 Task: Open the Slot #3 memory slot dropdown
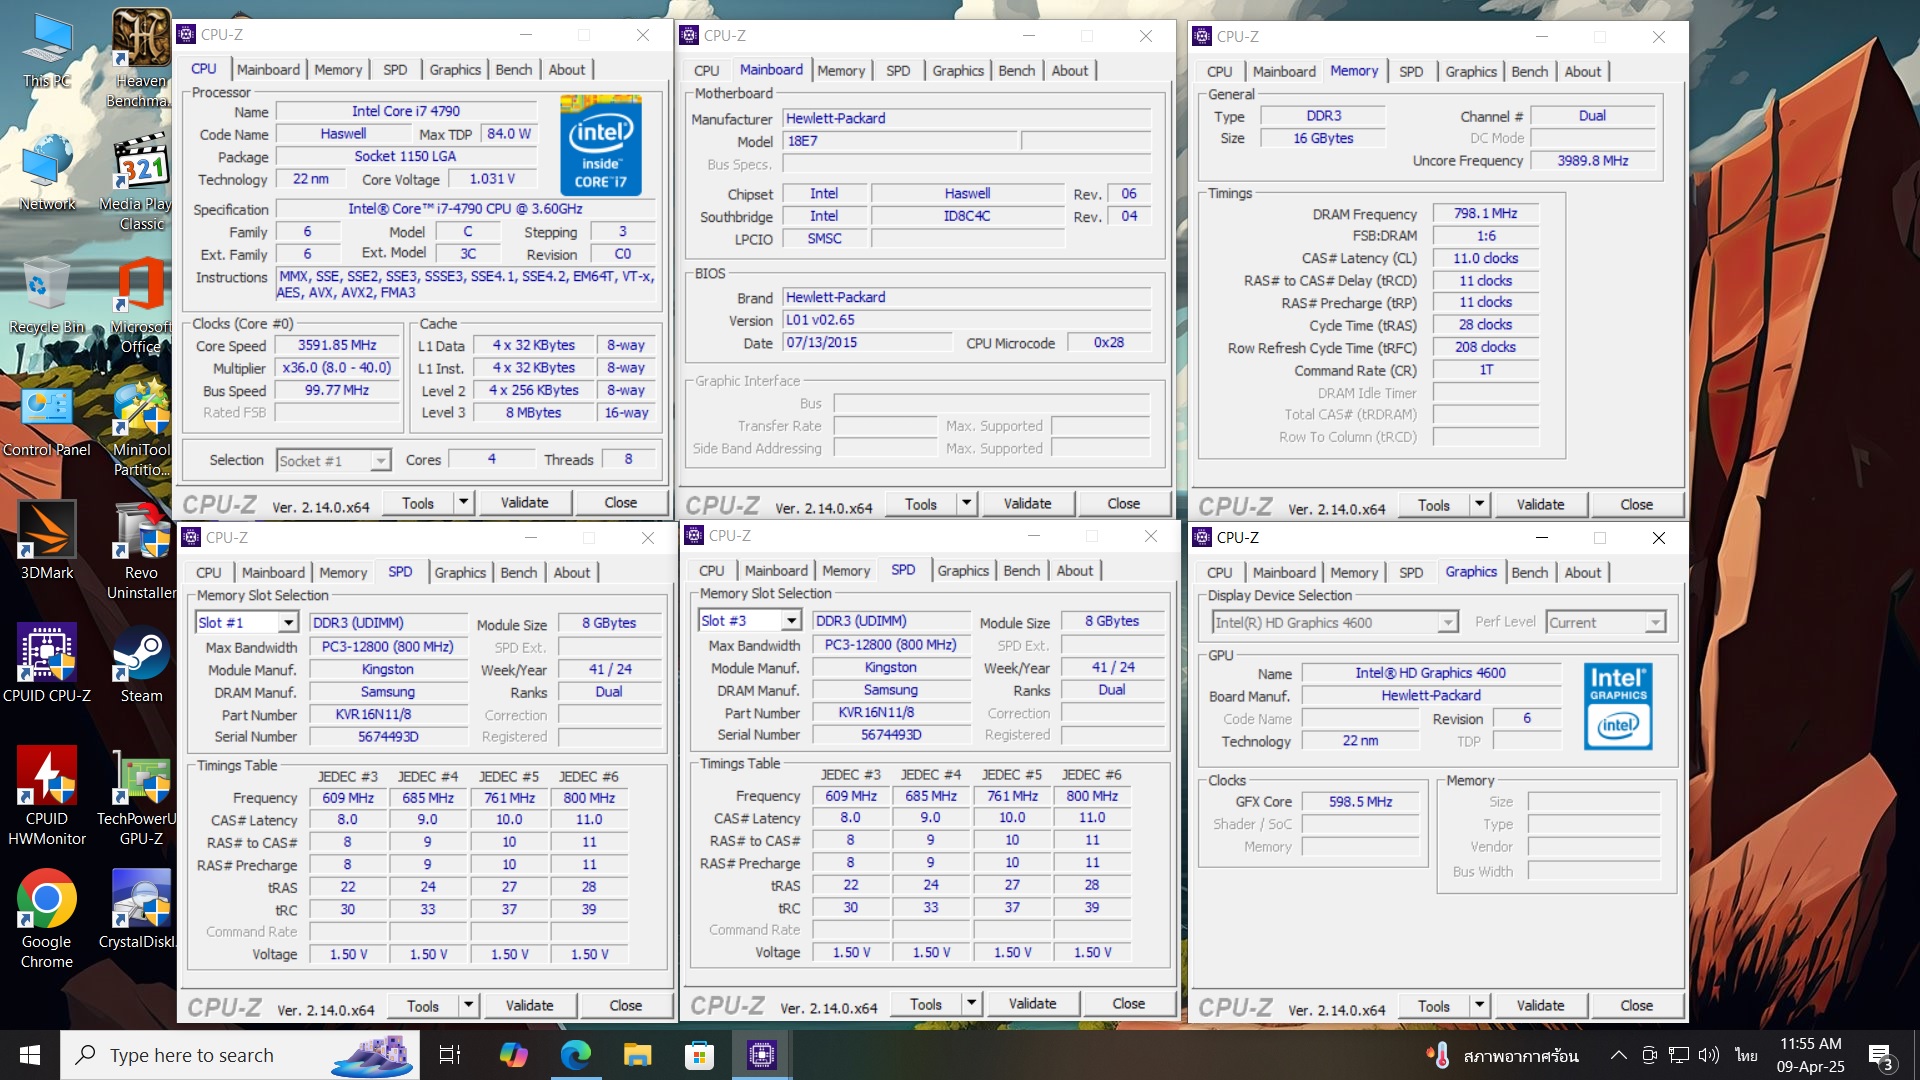pos(791,621)
